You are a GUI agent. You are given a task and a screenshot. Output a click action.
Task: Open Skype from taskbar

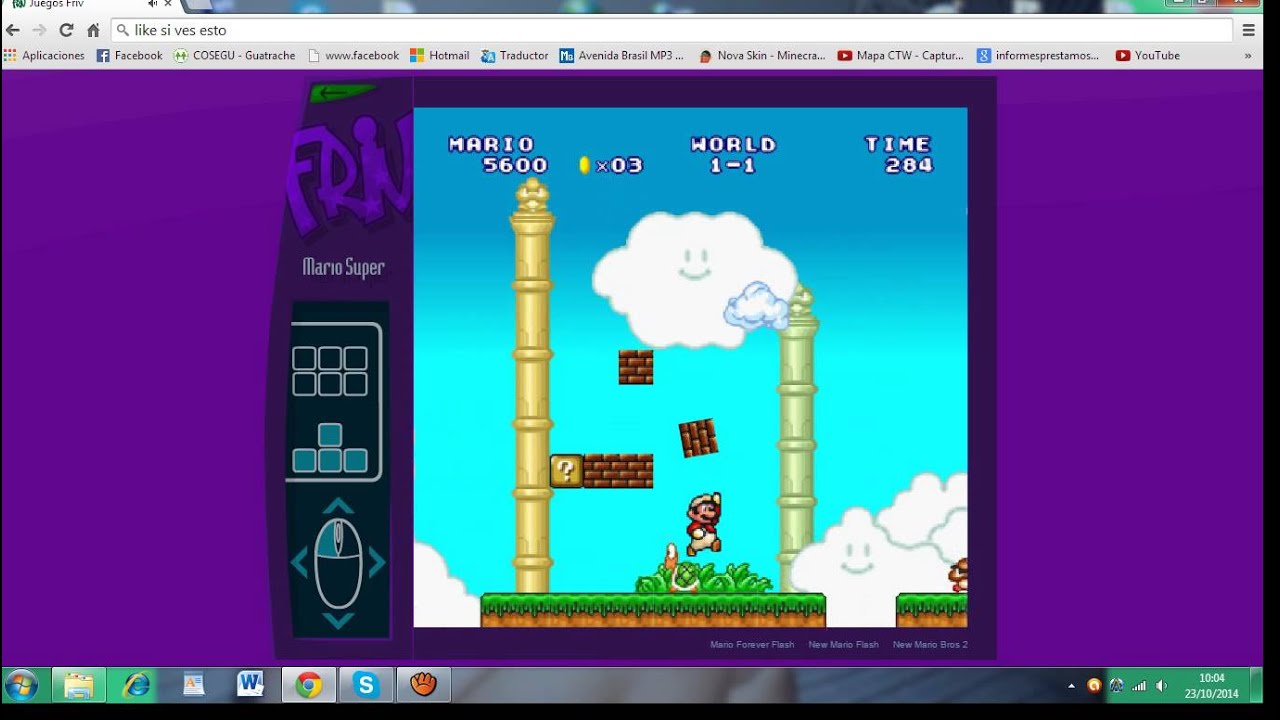(x=366, y=685)
